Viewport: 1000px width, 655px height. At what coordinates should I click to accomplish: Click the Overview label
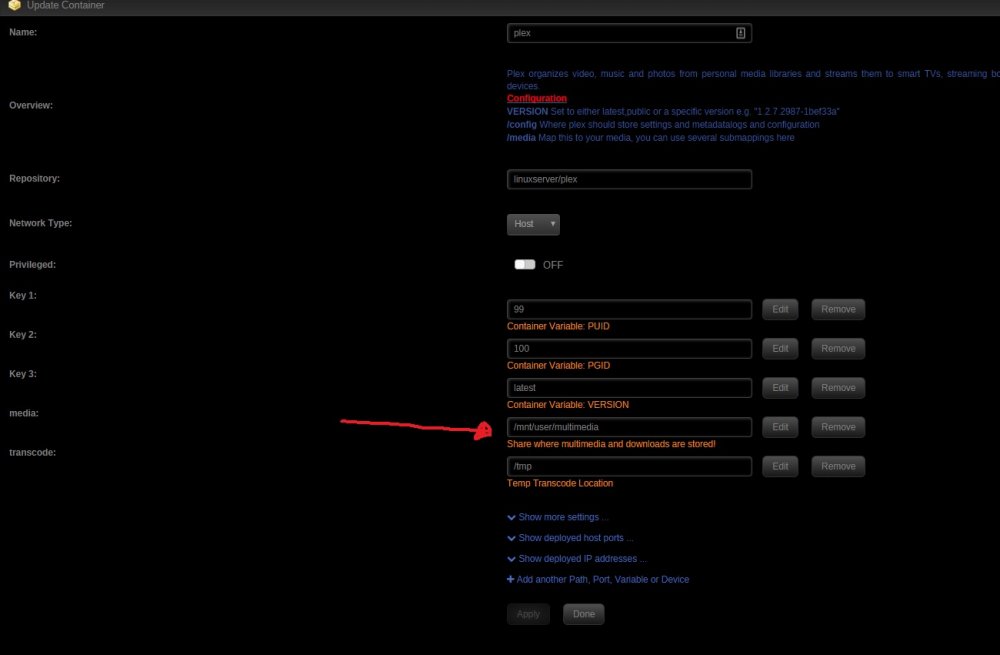pyautogui.click(x=31, y=105)
